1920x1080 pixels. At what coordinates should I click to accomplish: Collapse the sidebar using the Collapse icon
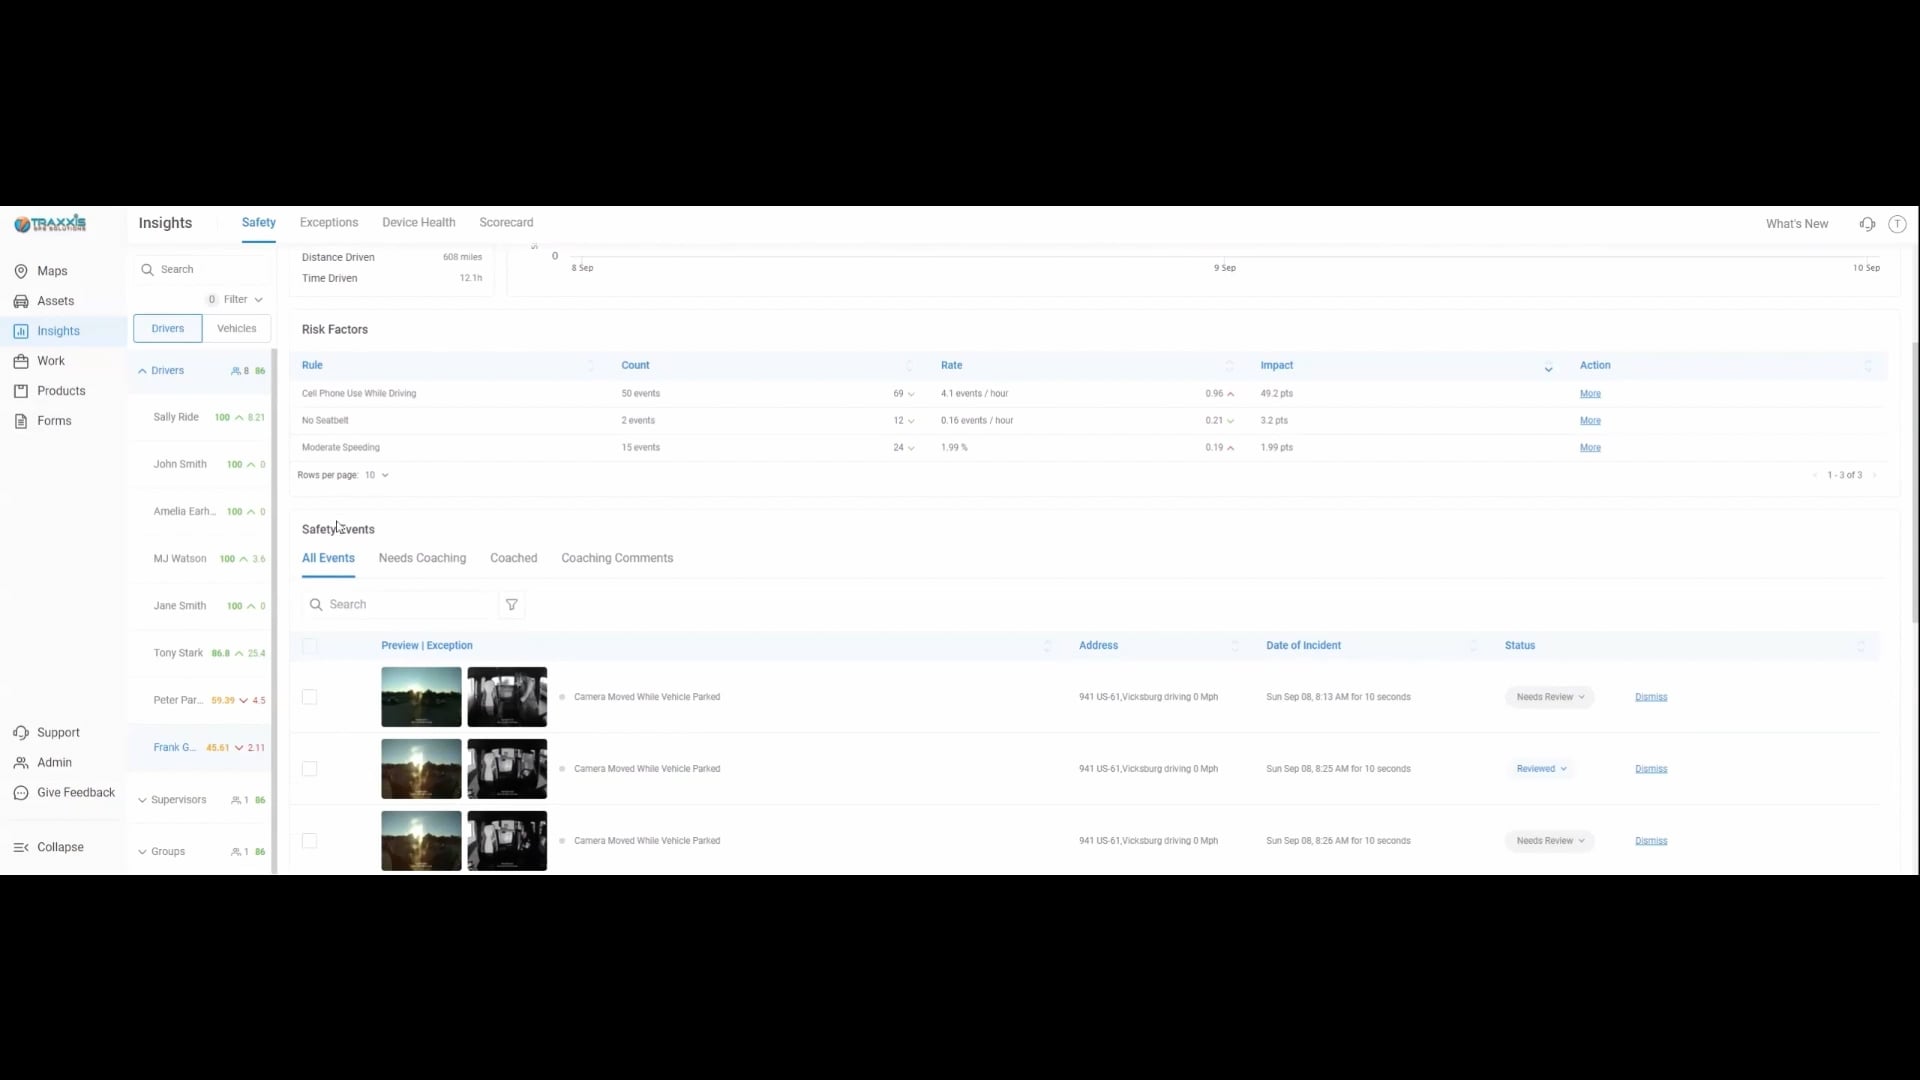(21, 847)
